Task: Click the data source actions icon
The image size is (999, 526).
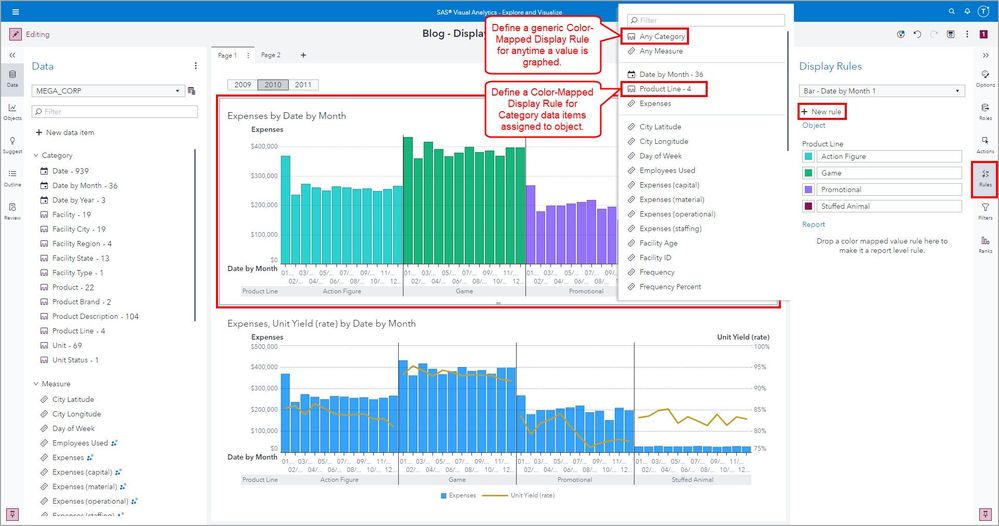Action: 191,91
